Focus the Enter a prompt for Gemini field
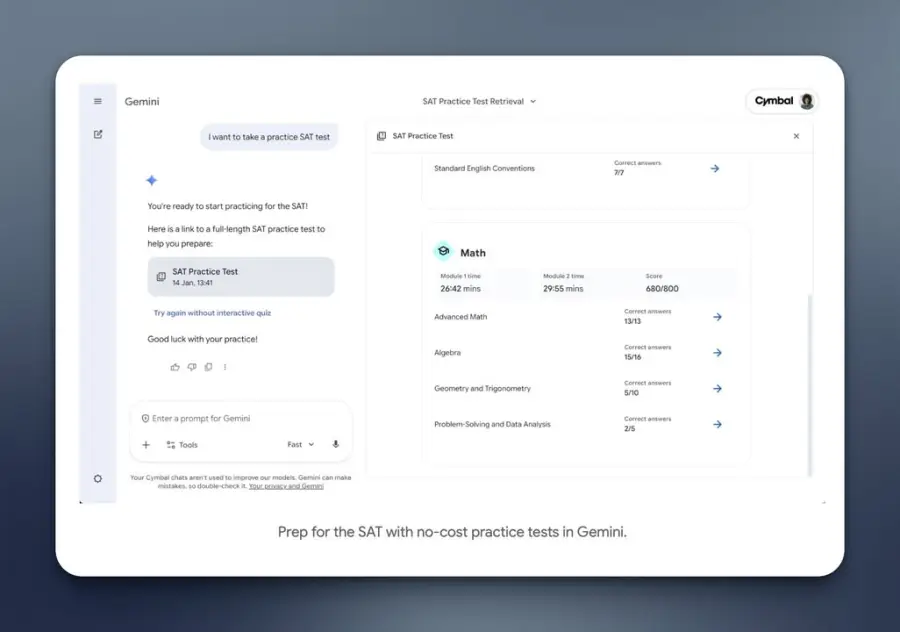Viewport: 900px width, 632px height. click(241, 418)
